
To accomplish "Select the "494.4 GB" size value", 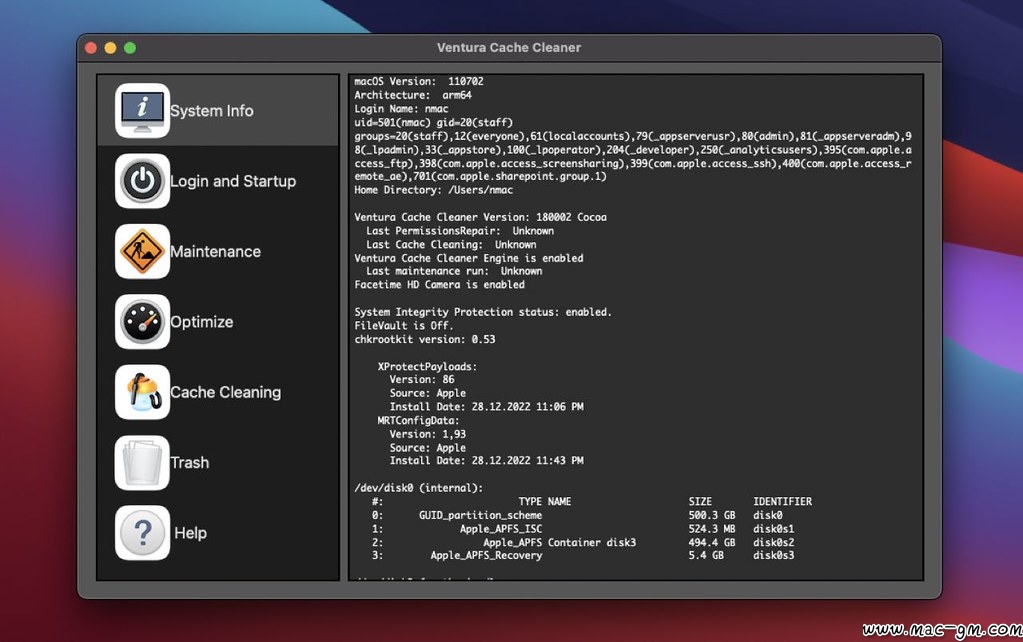I will pos(712,543).
